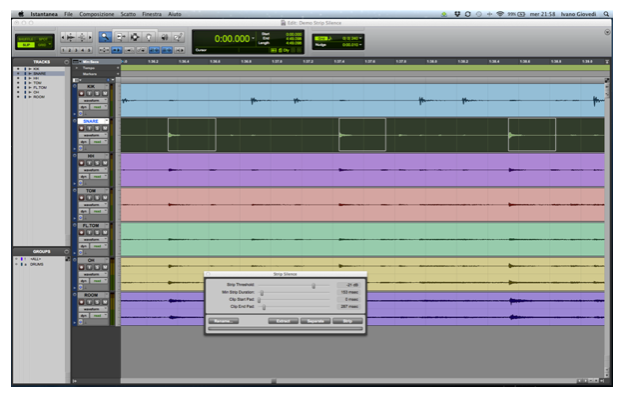Open the main counter format dropdown arrow
The image size is (630, 397).
[x=253, y=38]
